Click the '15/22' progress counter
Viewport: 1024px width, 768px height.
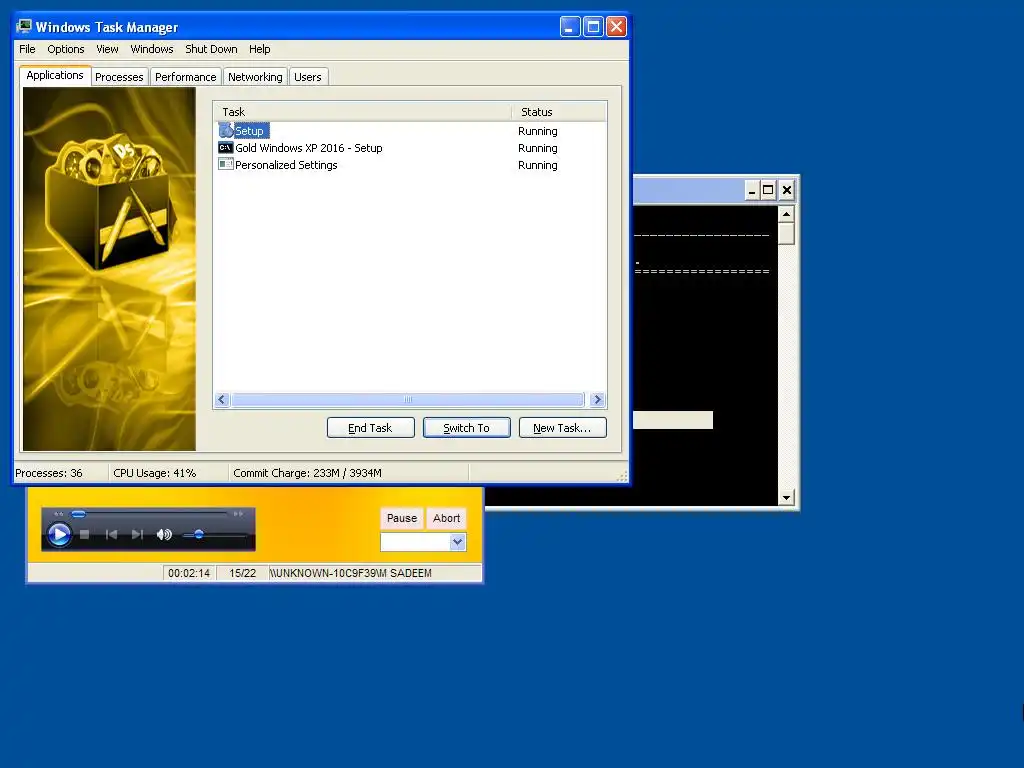[242, 573]
